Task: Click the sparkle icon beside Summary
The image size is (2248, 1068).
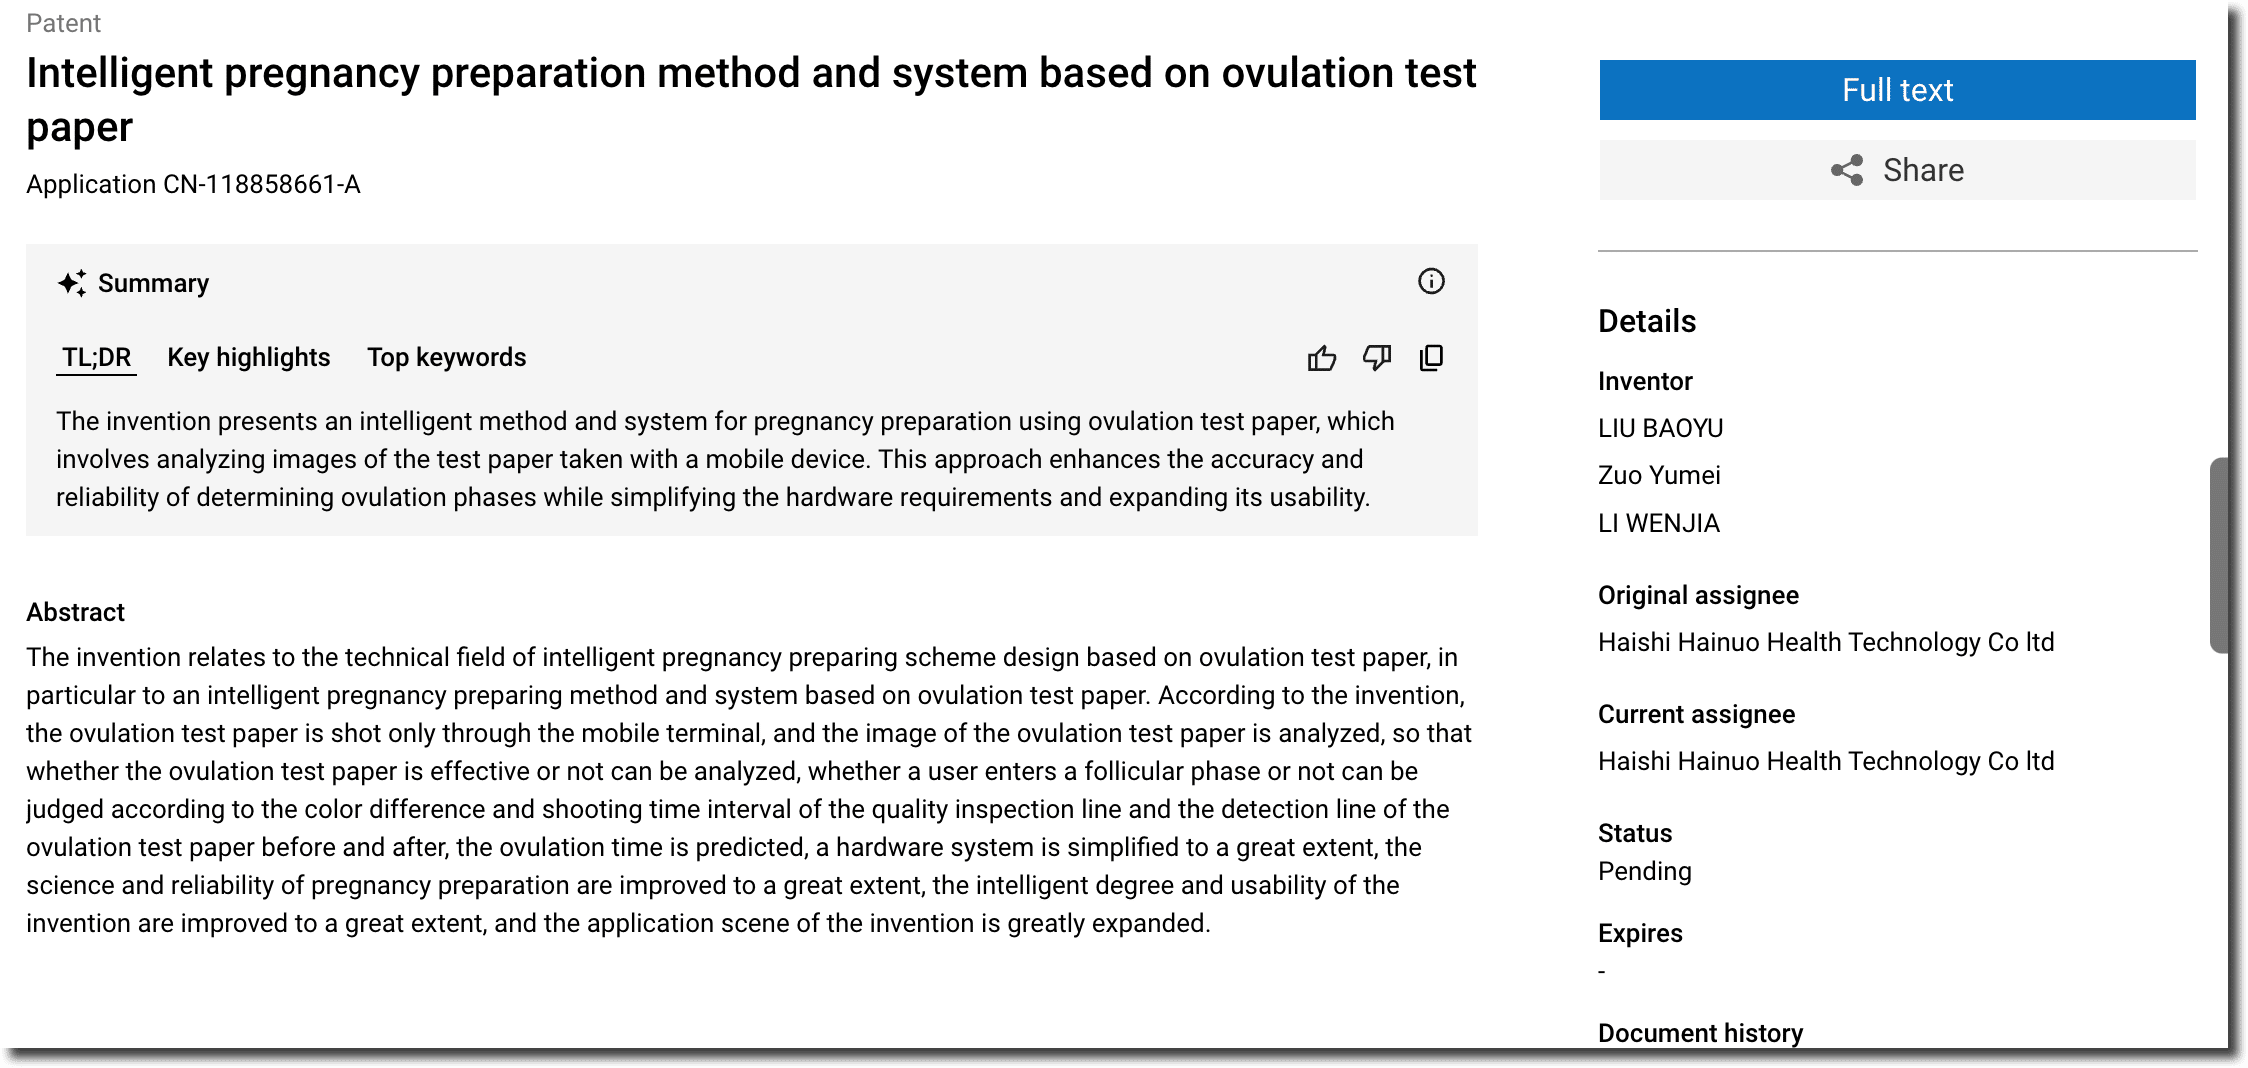Action: (72, 283)
